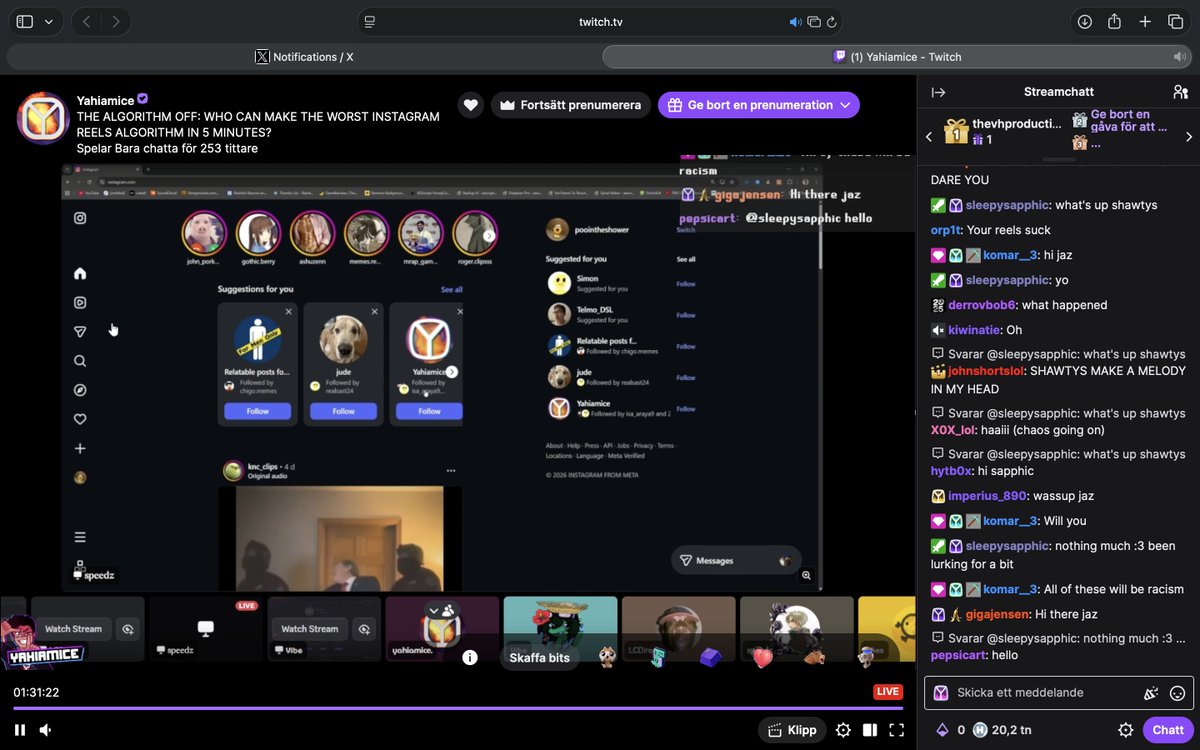Image resolution: width=1200 pixels, height=750 pixels.
Task: Open the info icon beside Skaffa bits
Action: coord(470,657)
